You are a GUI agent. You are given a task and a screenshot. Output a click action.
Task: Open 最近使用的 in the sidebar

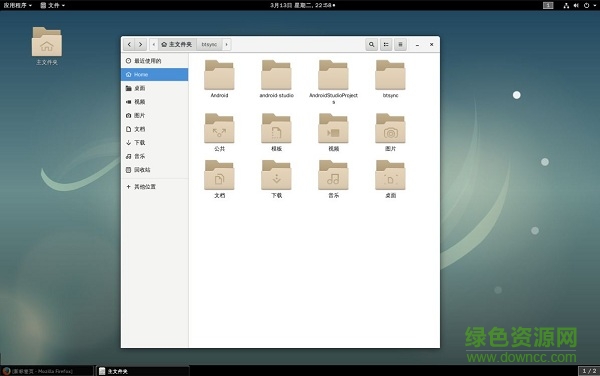click(x=155, y=61)
